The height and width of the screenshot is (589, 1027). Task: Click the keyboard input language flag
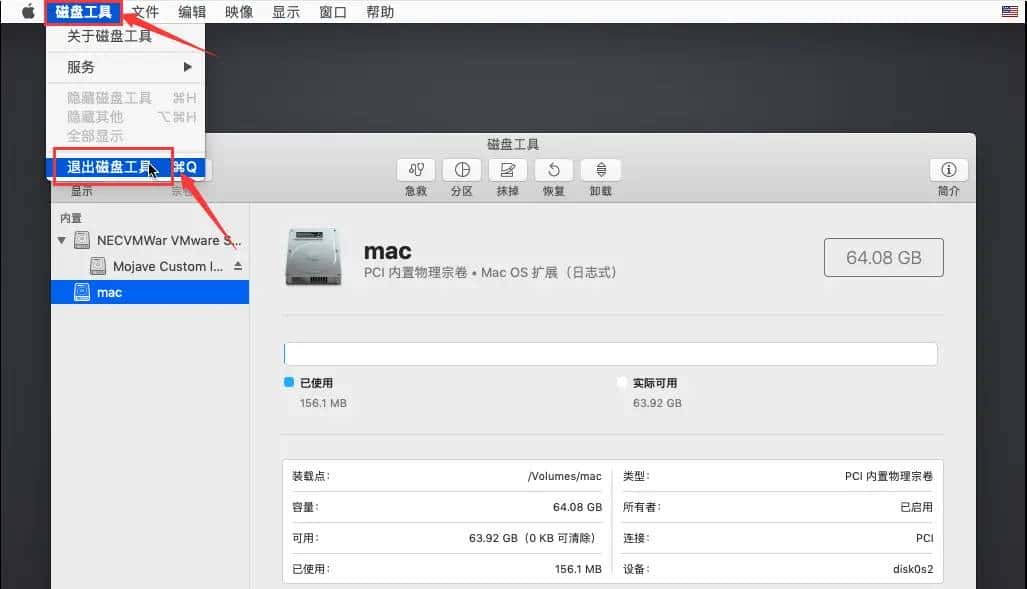1009,11
